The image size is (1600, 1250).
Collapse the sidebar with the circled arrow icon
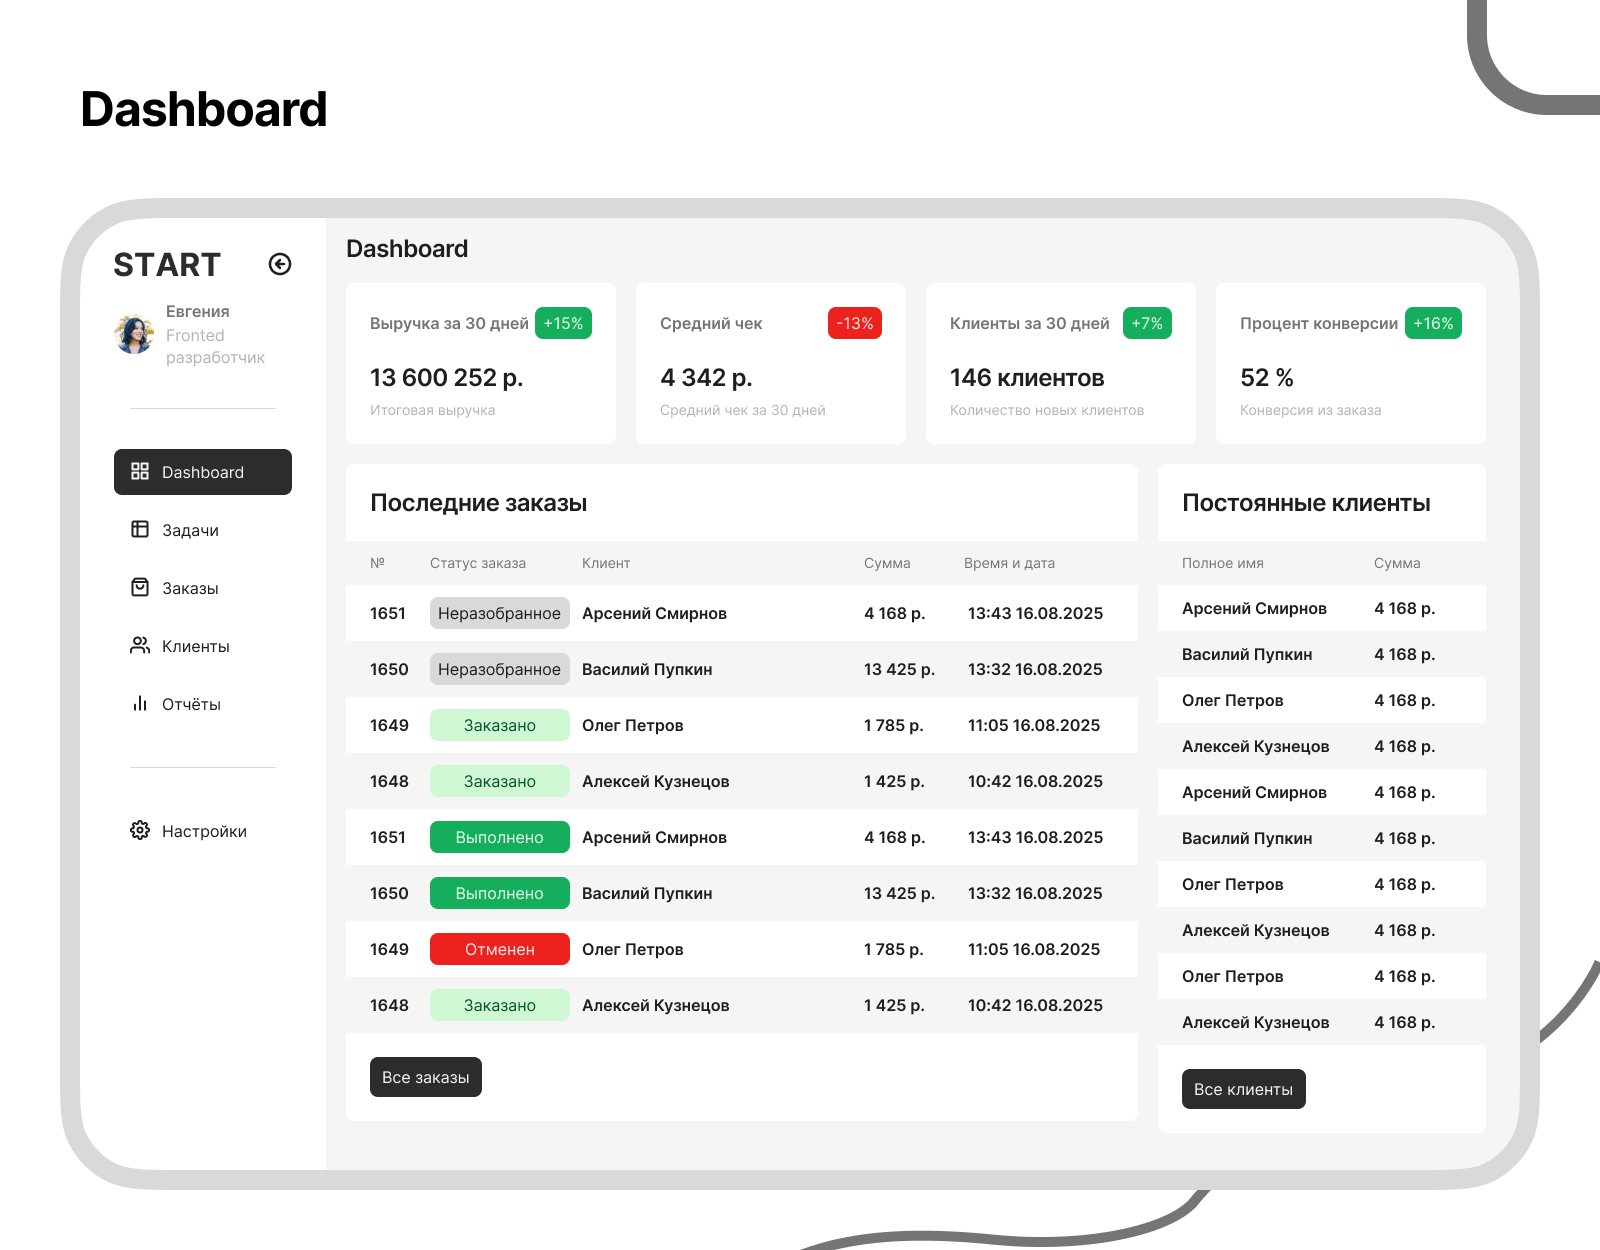coord(280,264)
